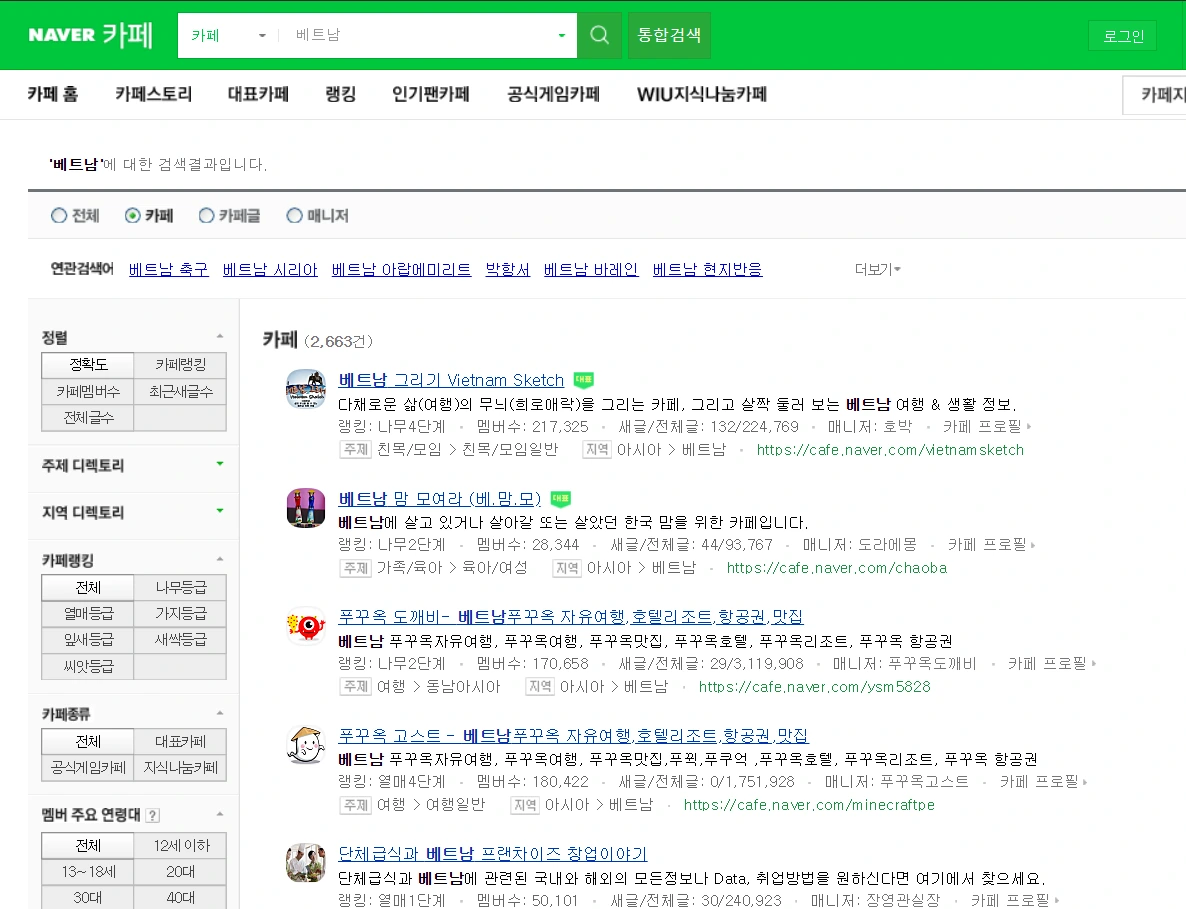The width and height of the screenshot is (1186, 909).
Task: Select the 매니저 radio button
Action: (x=294, y=215)
